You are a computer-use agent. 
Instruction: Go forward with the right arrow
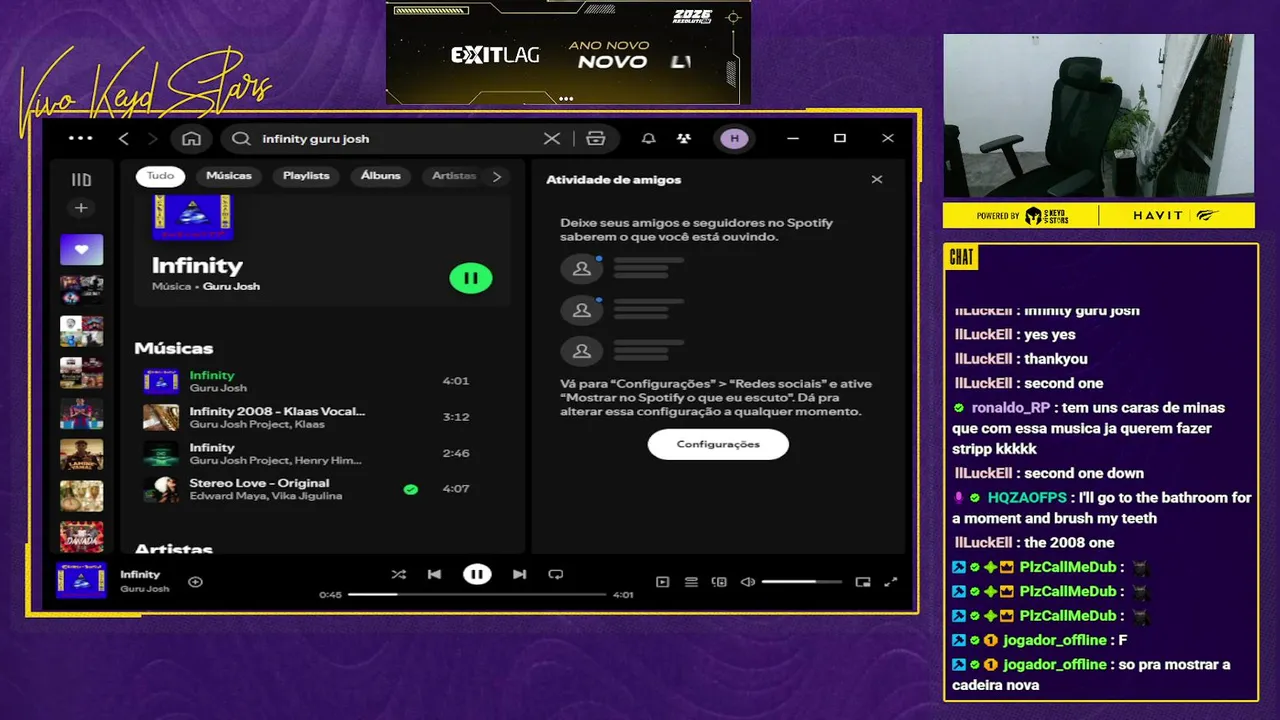[x=152, y=138]
